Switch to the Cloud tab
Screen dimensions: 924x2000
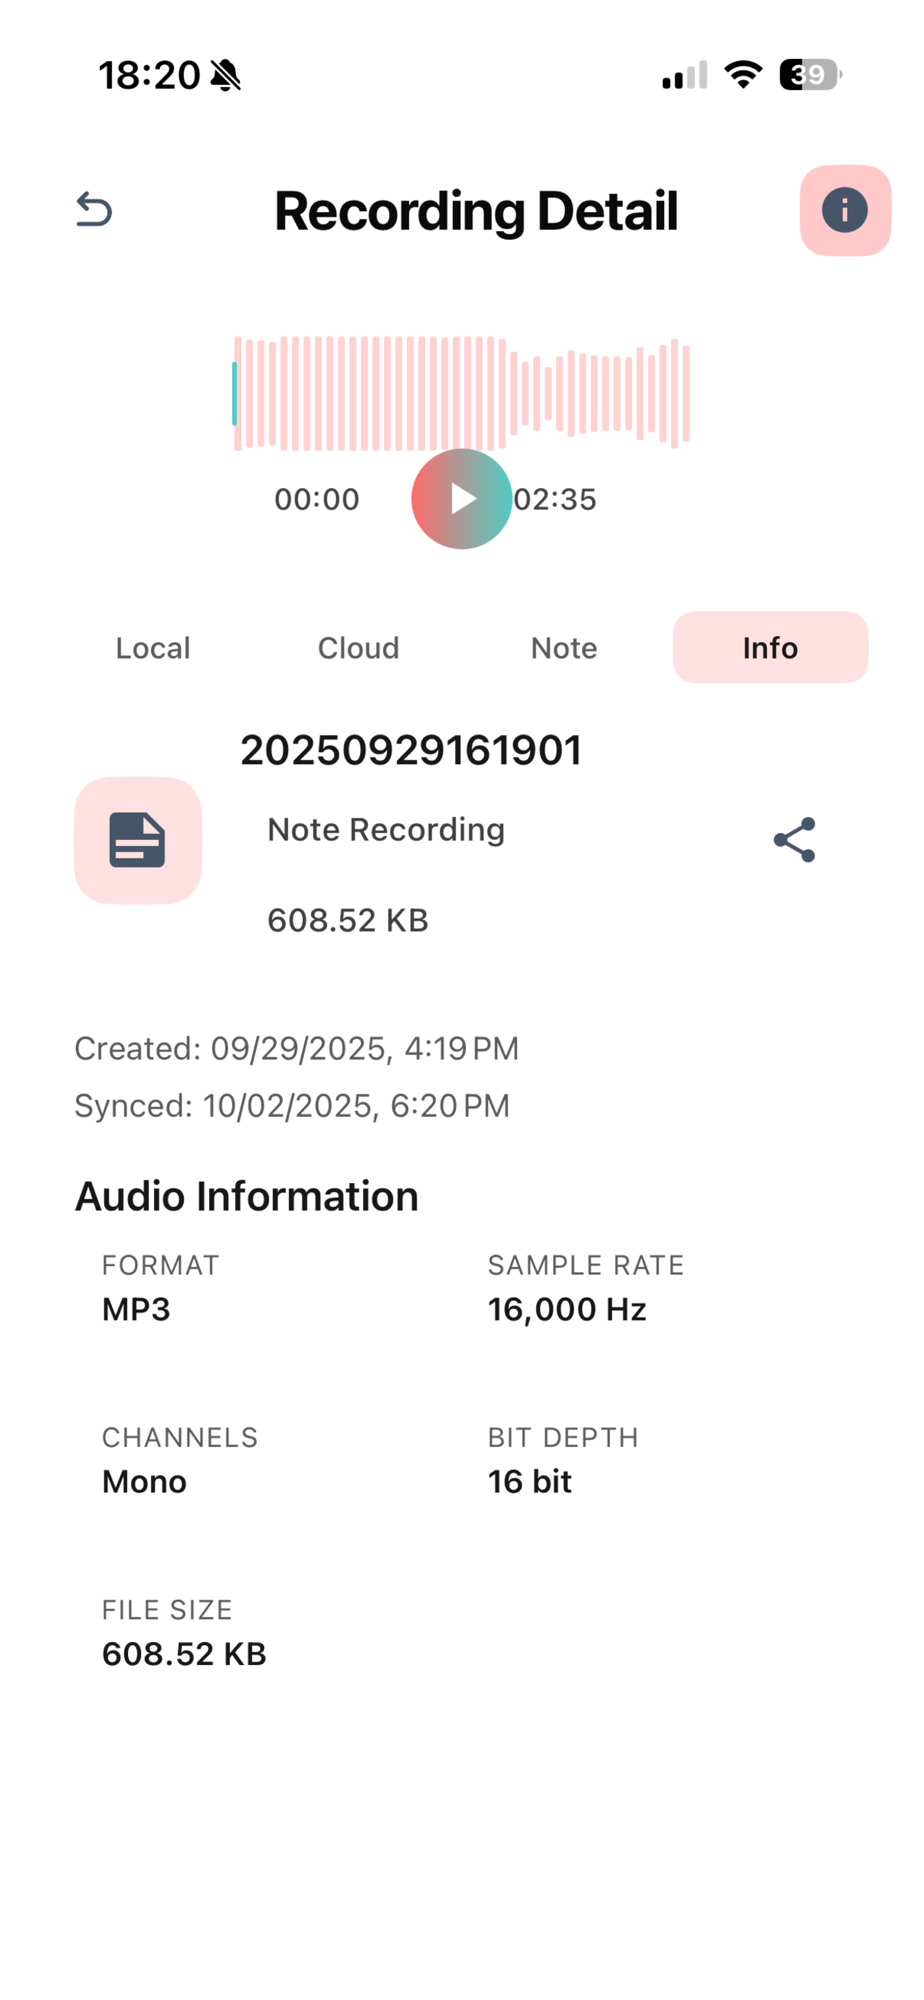pyautogui.click(x=359, y=648)
